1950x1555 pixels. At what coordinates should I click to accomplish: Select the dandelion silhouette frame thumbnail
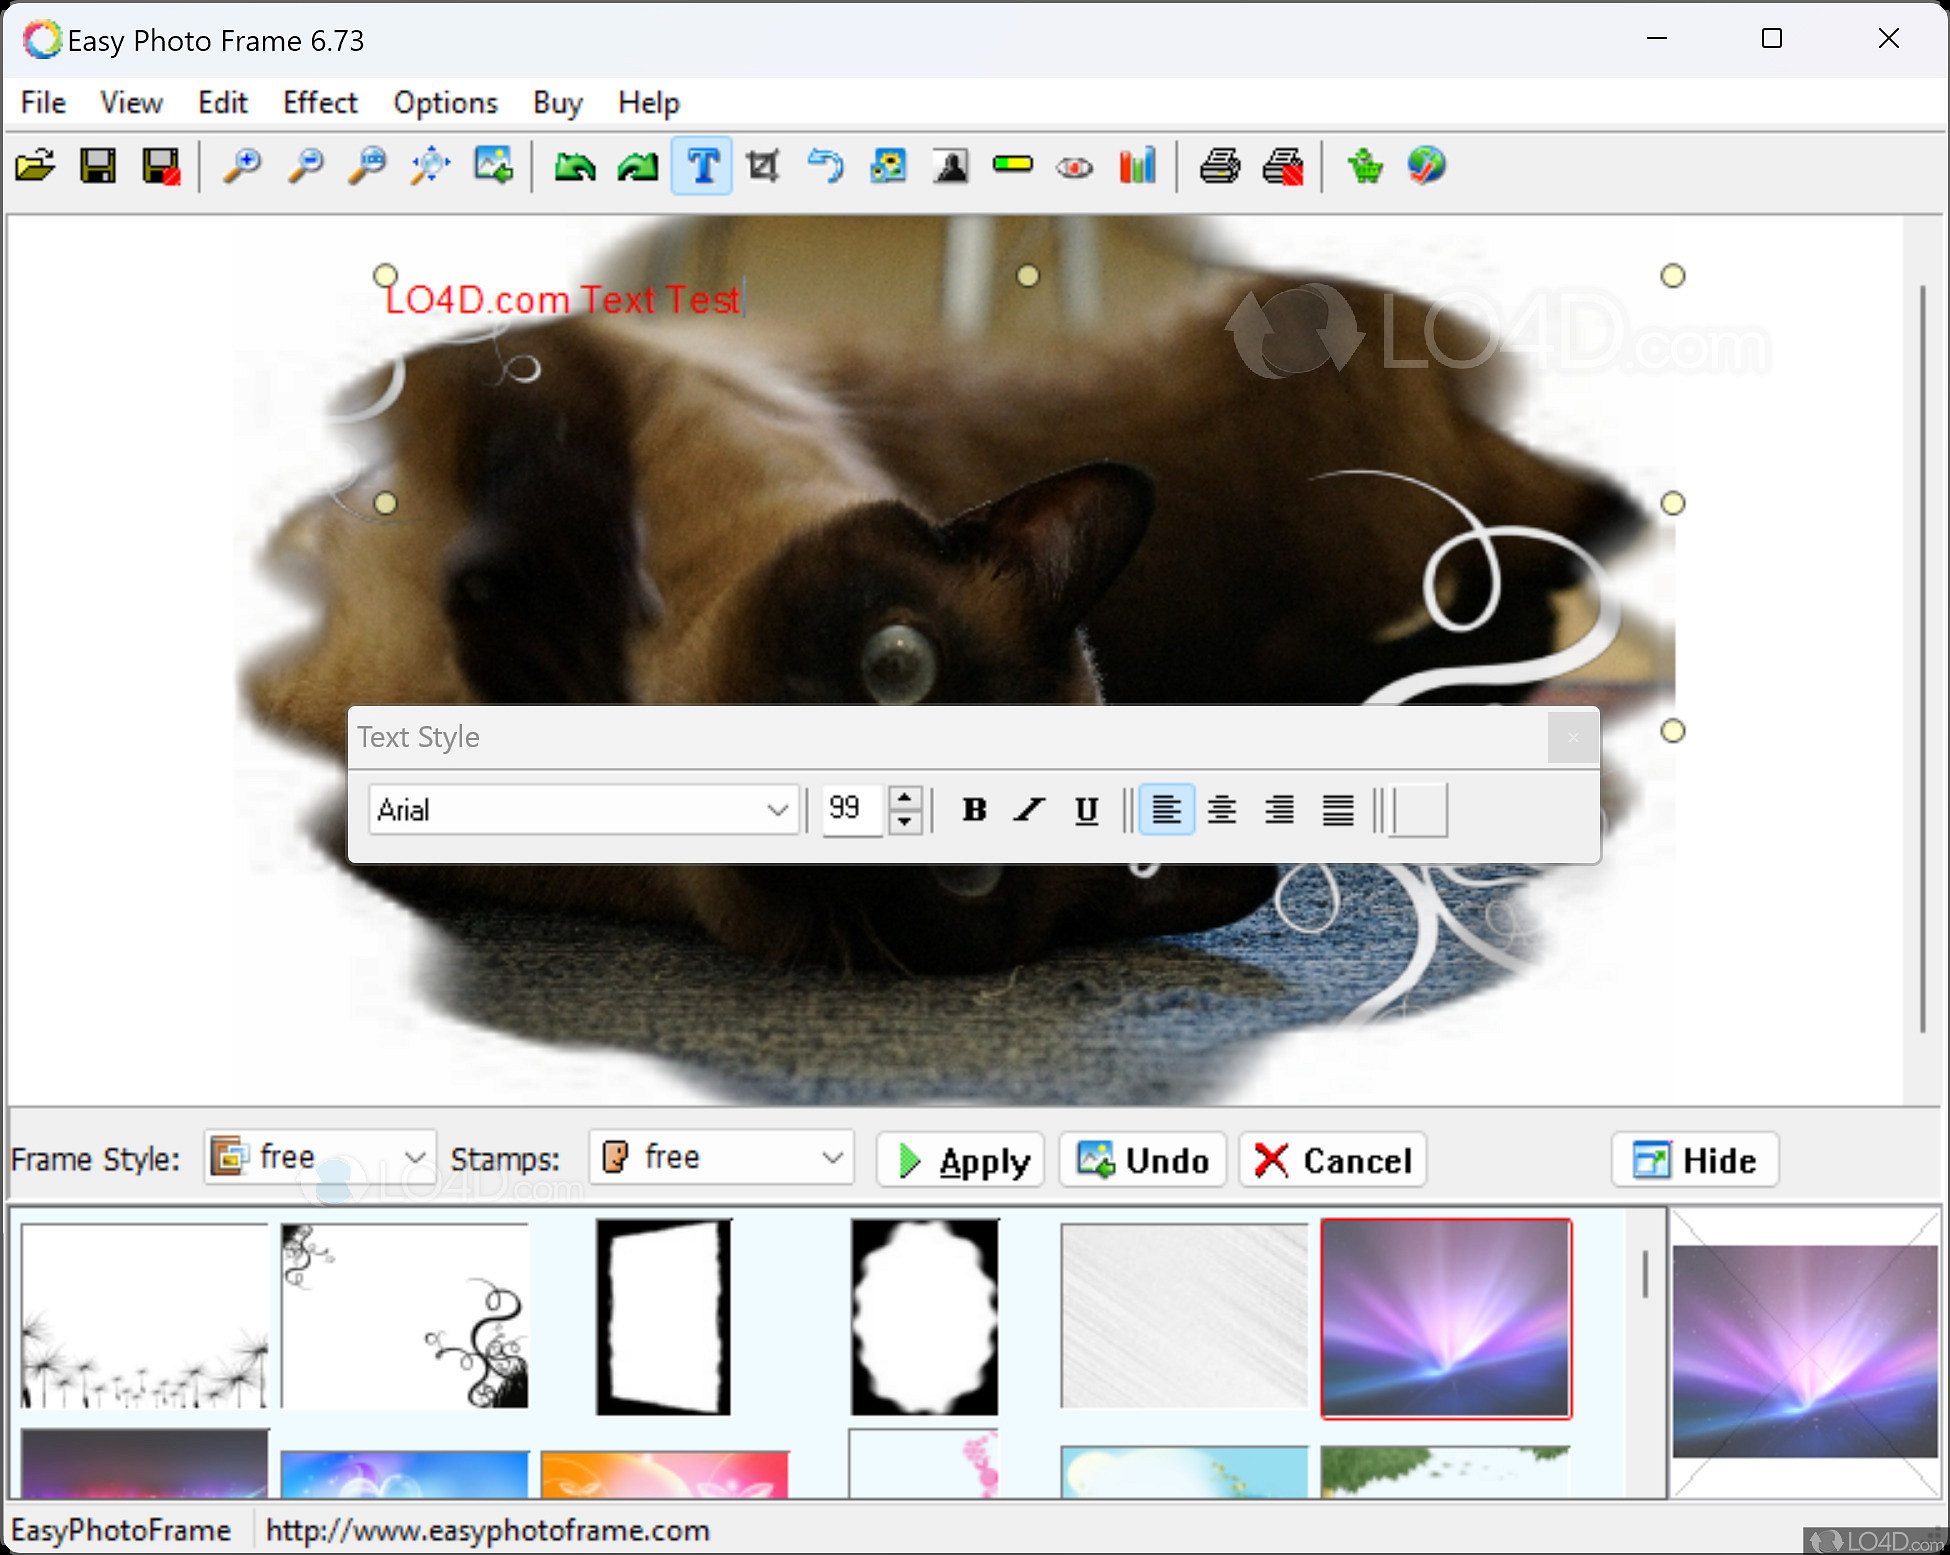145,1315
